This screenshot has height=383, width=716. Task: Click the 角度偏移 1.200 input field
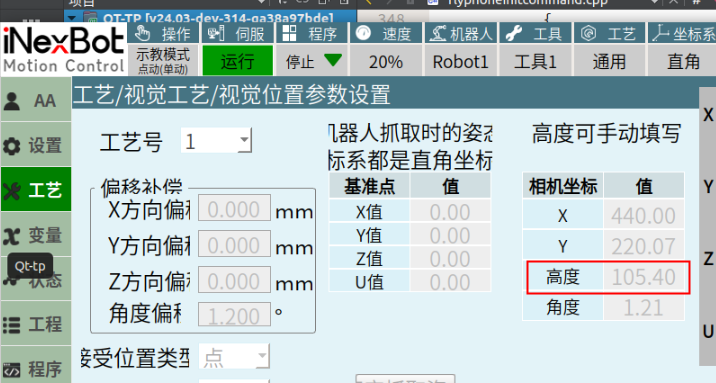[x=234, y=315]
